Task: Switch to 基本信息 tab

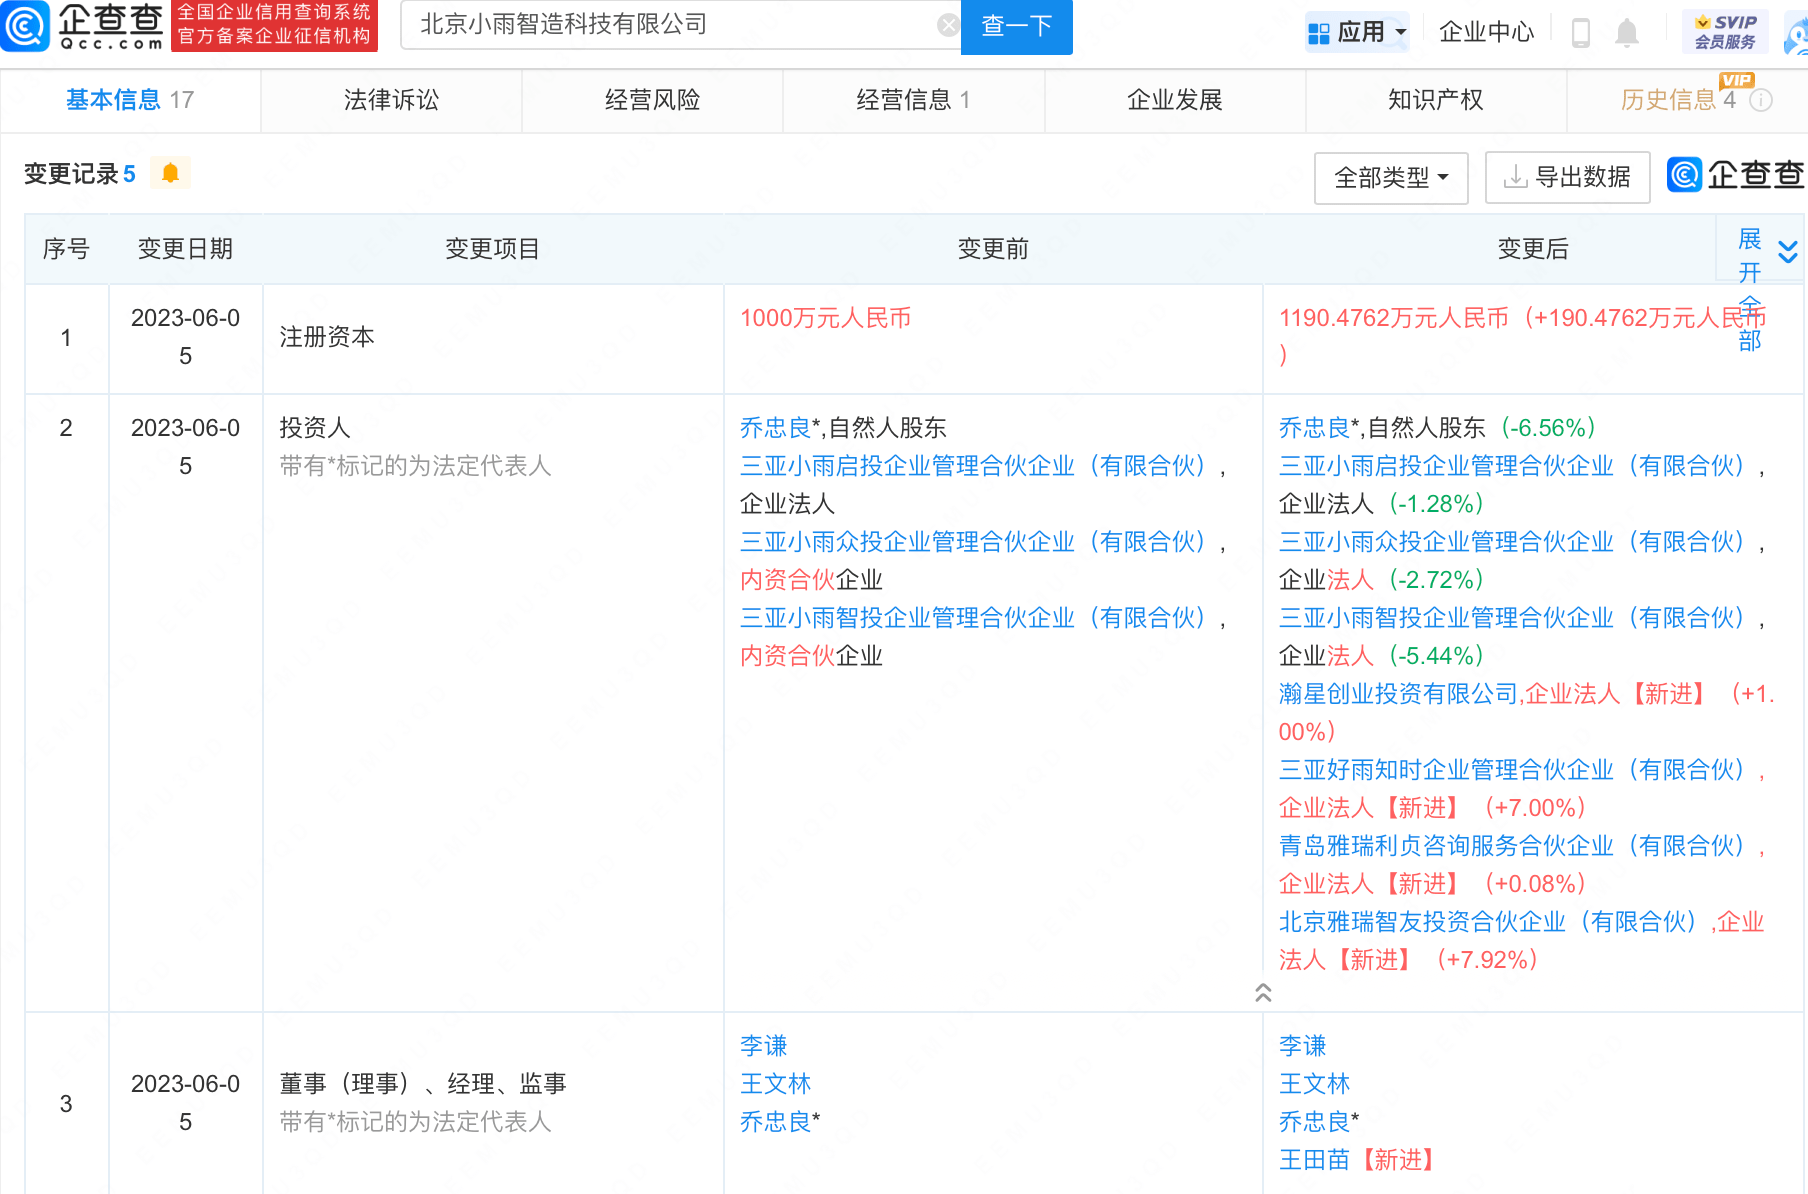Action: click(x=130, y=100)
